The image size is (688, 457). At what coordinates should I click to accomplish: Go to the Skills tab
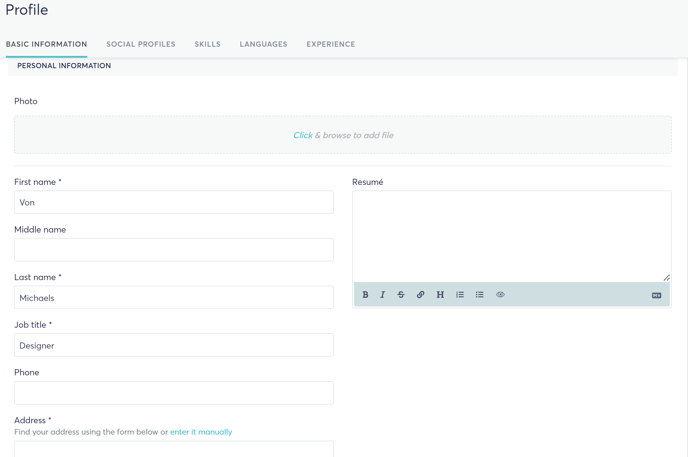(x=208, y=44)
